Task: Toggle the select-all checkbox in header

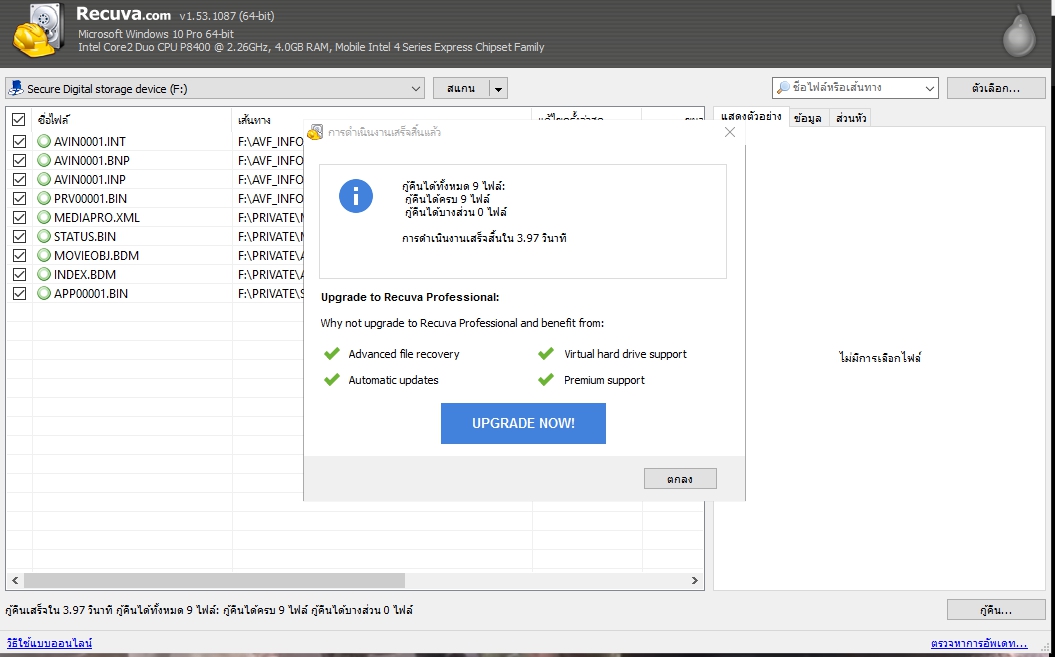Action: point(19,120)
